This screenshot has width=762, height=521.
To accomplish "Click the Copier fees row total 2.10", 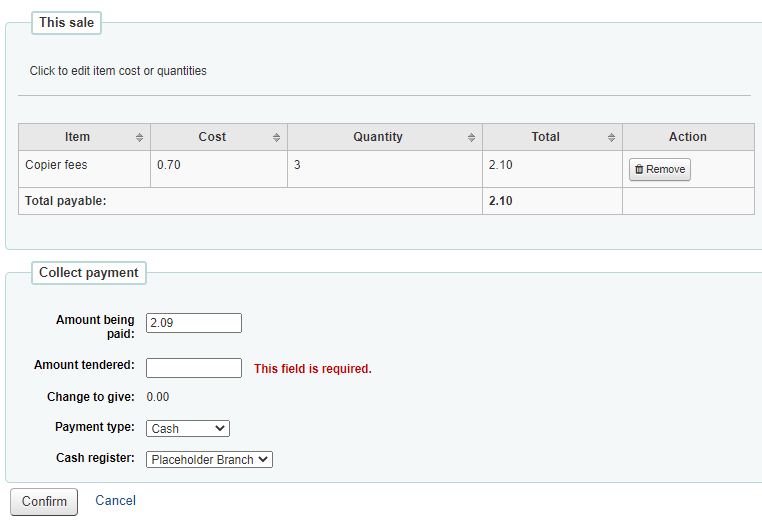I will (x=500, y=165).
